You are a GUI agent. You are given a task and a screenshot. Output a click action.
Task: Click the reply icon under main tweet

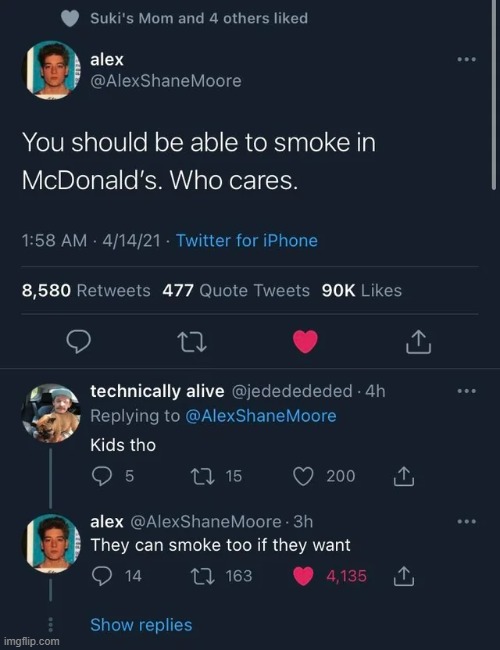pos(79,342)
